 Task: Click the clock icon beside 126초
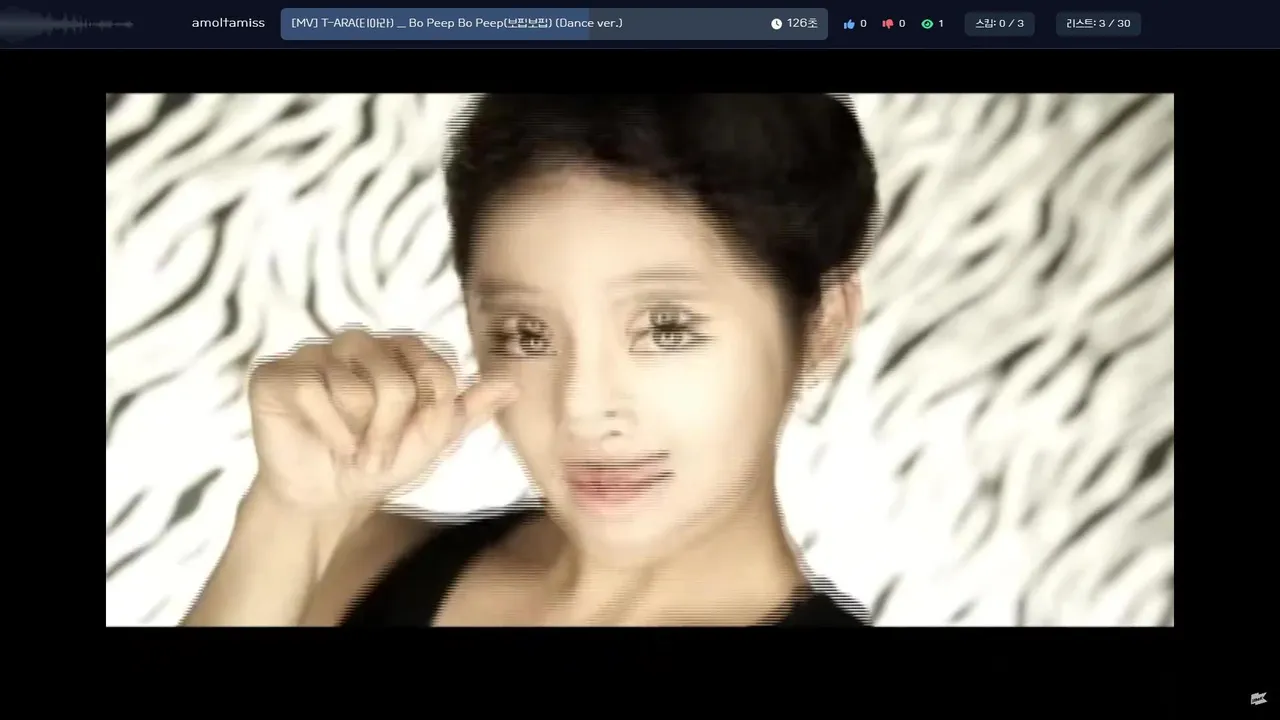[776, 24]
